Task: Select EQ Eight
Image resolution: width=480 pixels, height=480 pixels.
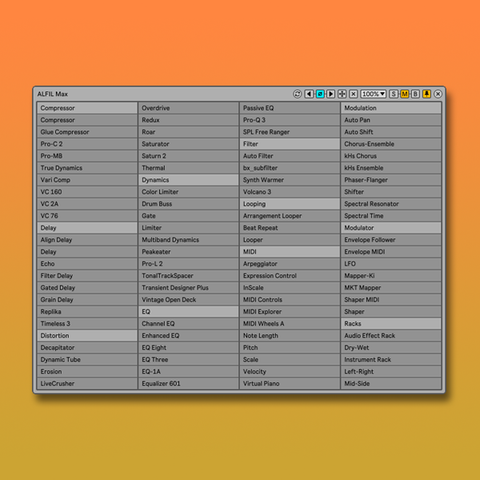Action: (189, 348)
